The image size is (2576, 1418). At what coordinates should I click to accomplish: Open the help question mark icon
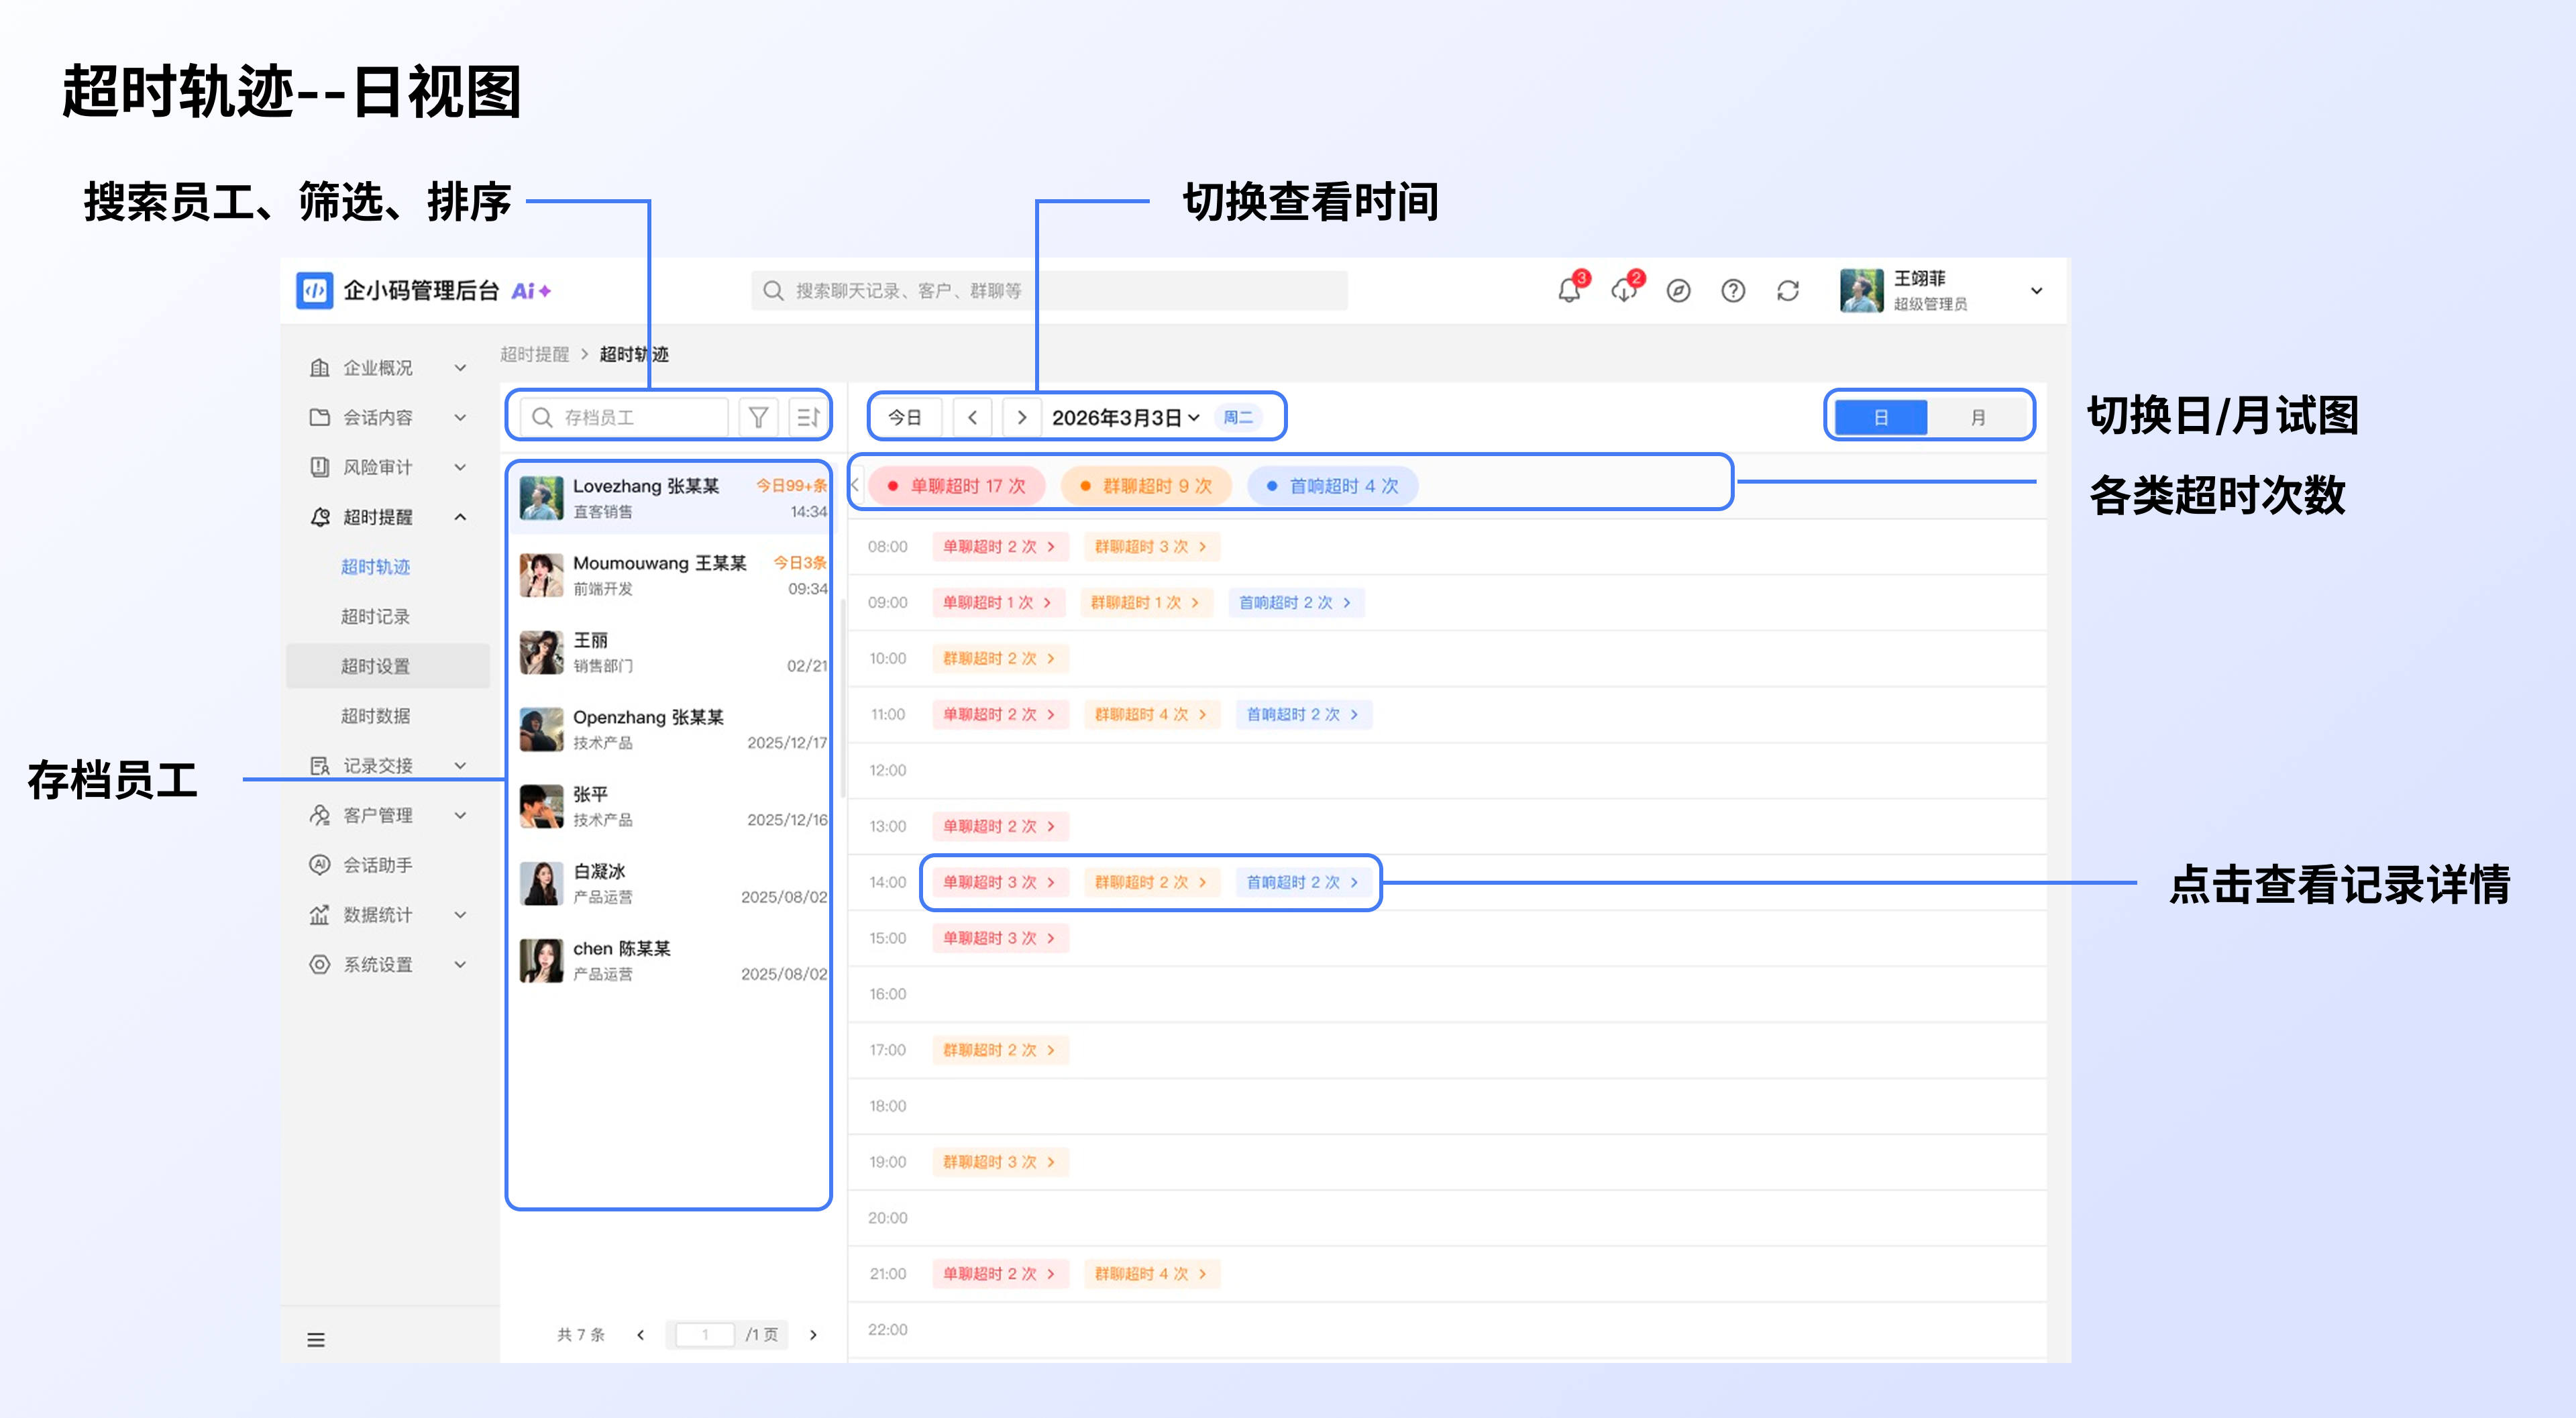[1733, 291]
